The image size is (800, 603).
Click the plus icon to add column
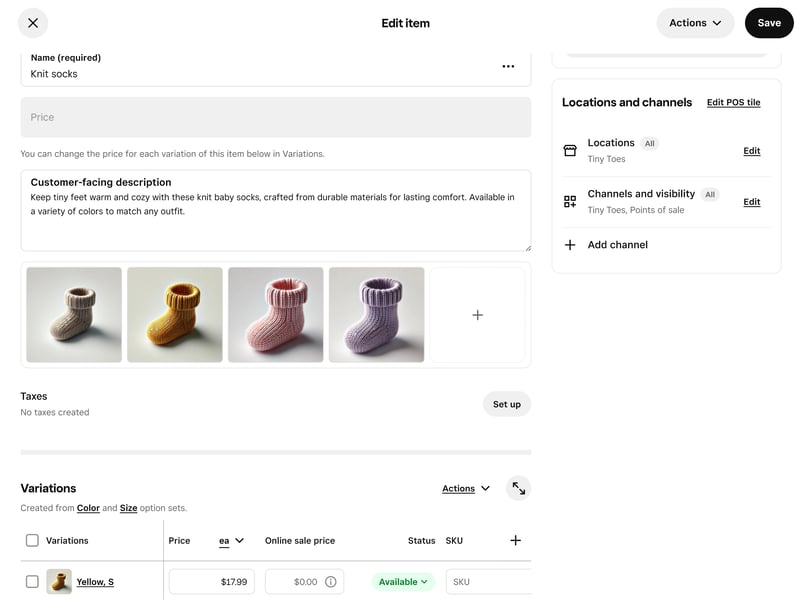515,541
